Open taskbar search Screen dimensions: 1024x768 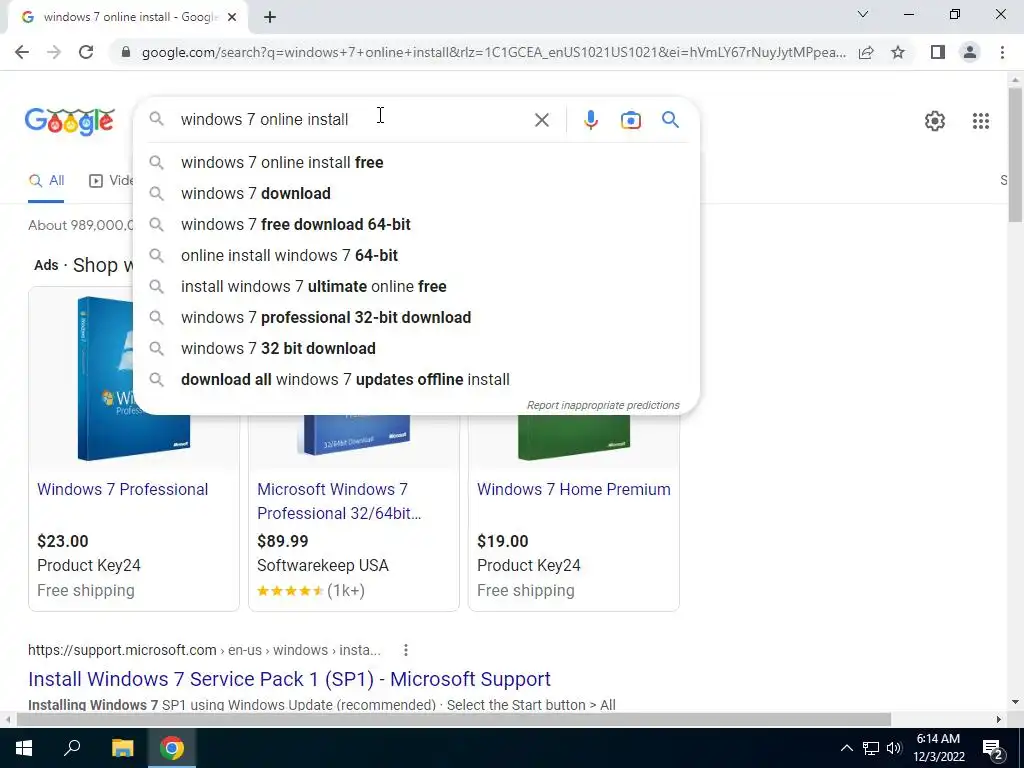point(72,748)
